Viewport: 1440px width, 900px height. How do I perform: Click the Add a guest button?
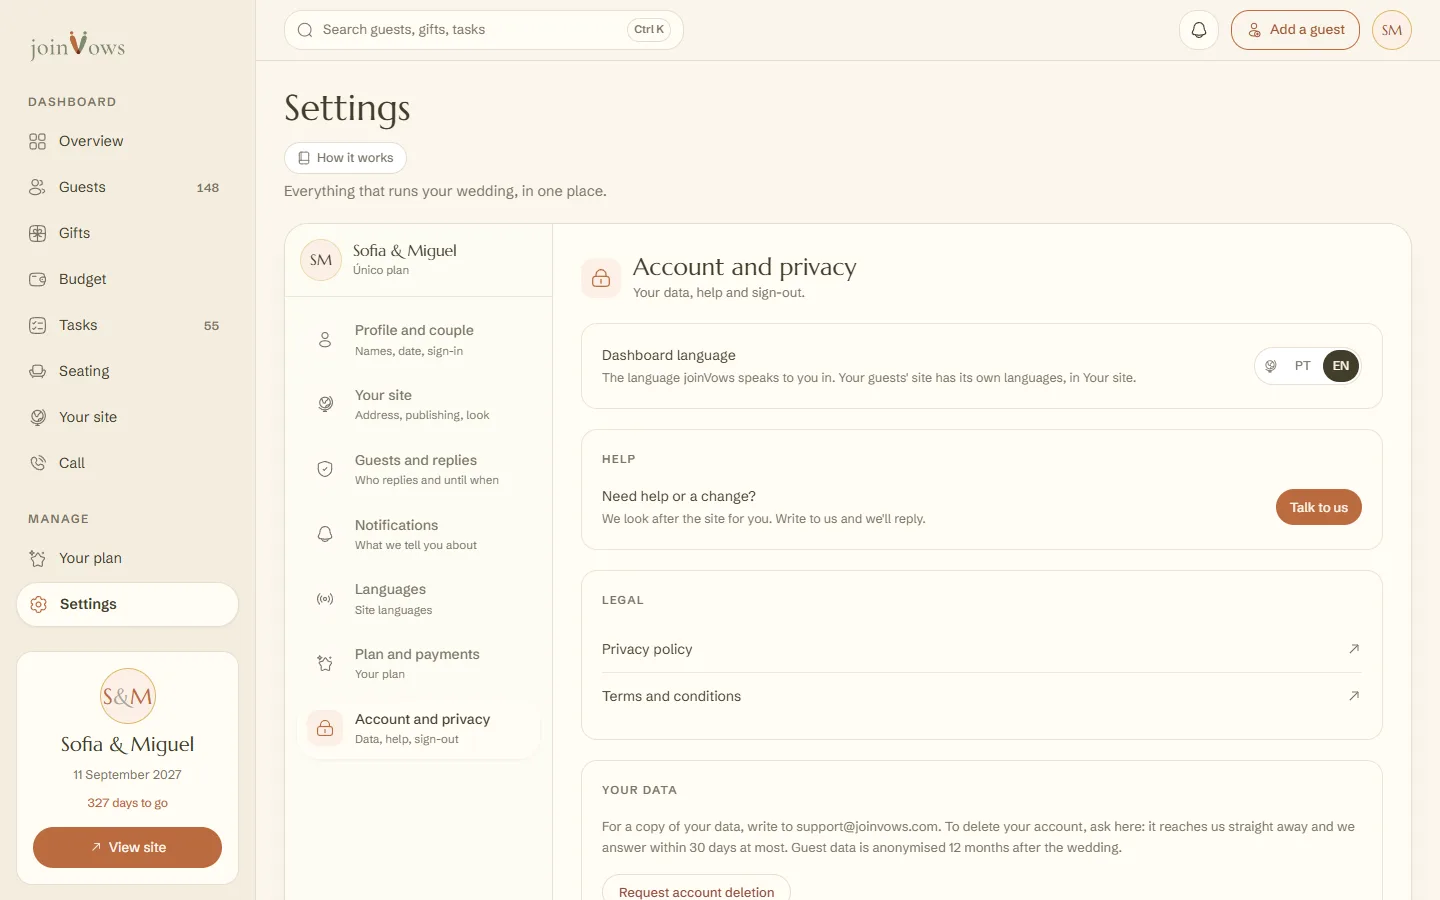pyautogui.click(x=1295, y=30)
